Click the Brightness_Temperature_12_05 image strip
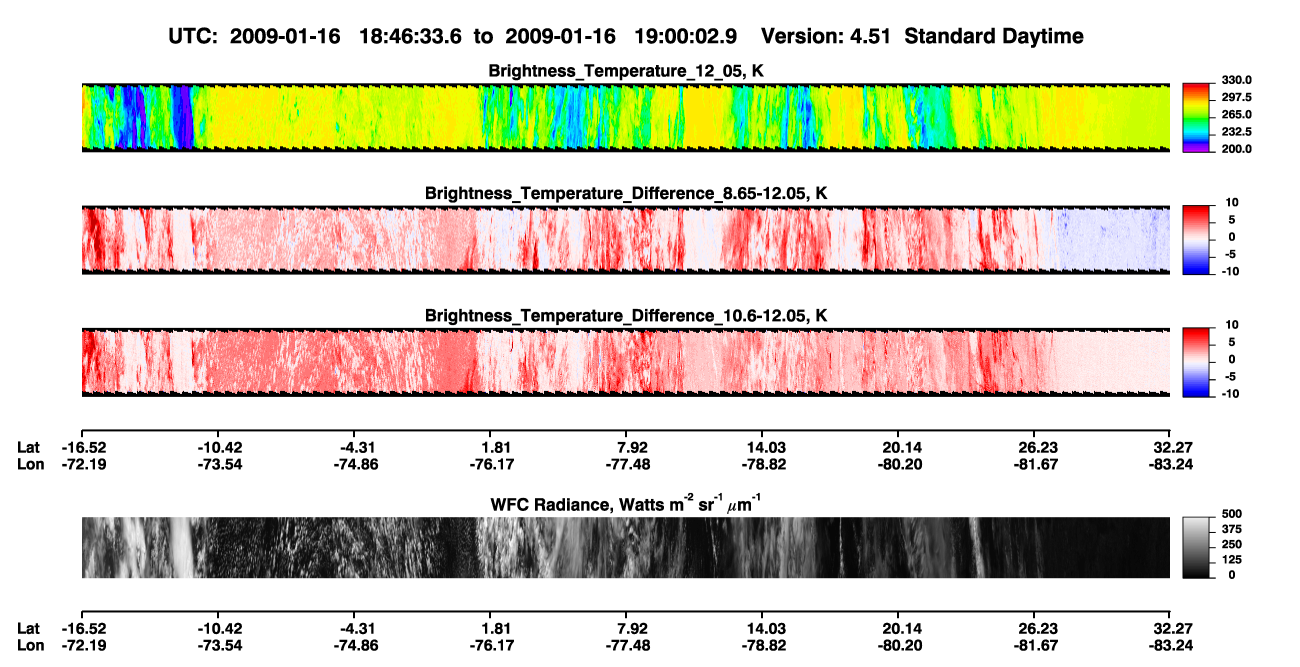The height and width of the screenshot is (667, 1300). click(x=626, y=118)
